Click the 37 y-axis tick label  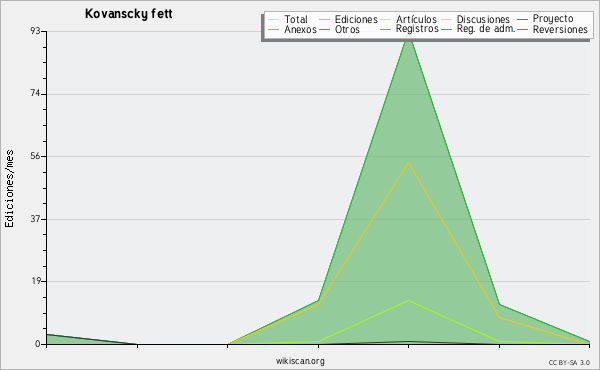click(36, 219)
